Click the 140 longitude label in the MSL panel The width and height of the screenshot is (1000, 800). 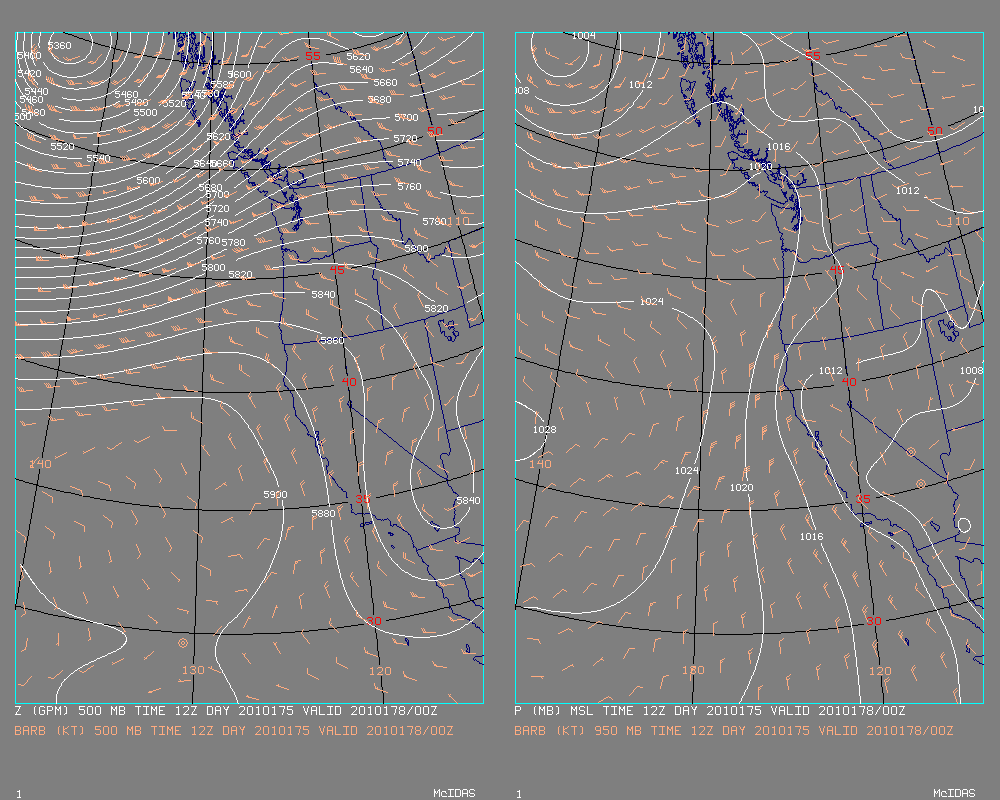(540, 464)
